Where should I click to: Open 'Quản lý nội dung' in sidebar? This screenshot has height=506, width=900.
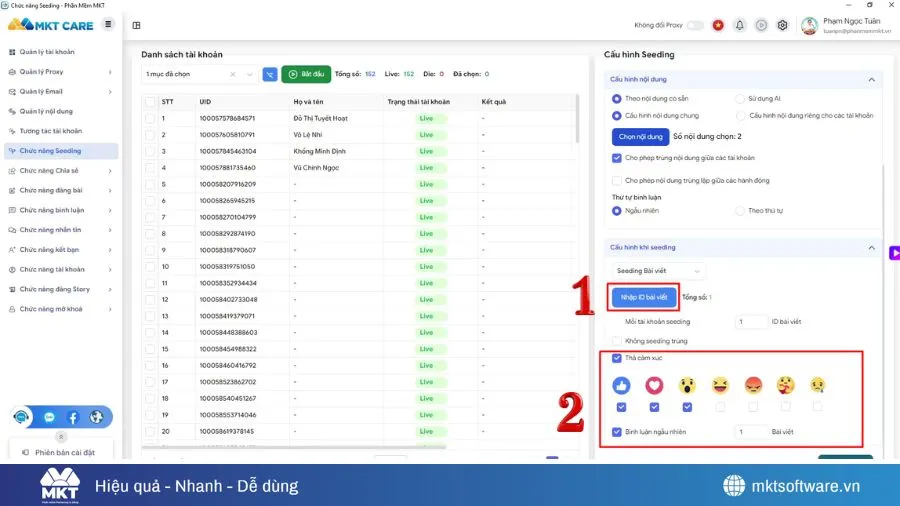[x=60, y=111]
